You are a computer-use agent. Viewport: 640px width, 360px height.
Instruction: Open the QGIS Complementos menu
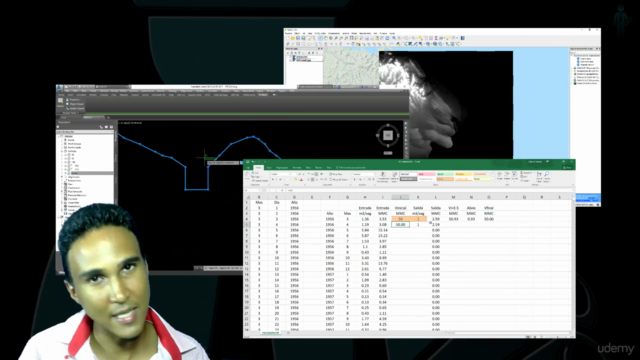(x=334, y=33)
